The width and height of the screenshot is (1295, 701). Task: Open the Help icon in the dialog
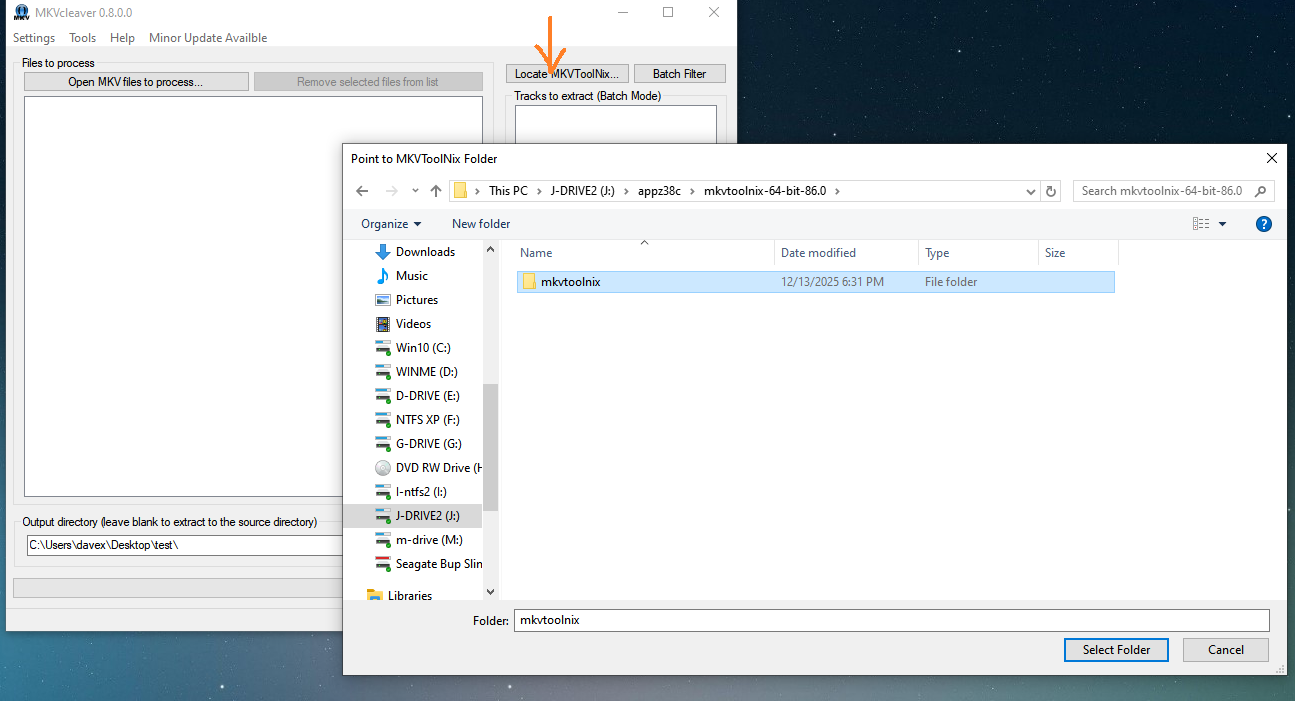tap(1264, 224)
